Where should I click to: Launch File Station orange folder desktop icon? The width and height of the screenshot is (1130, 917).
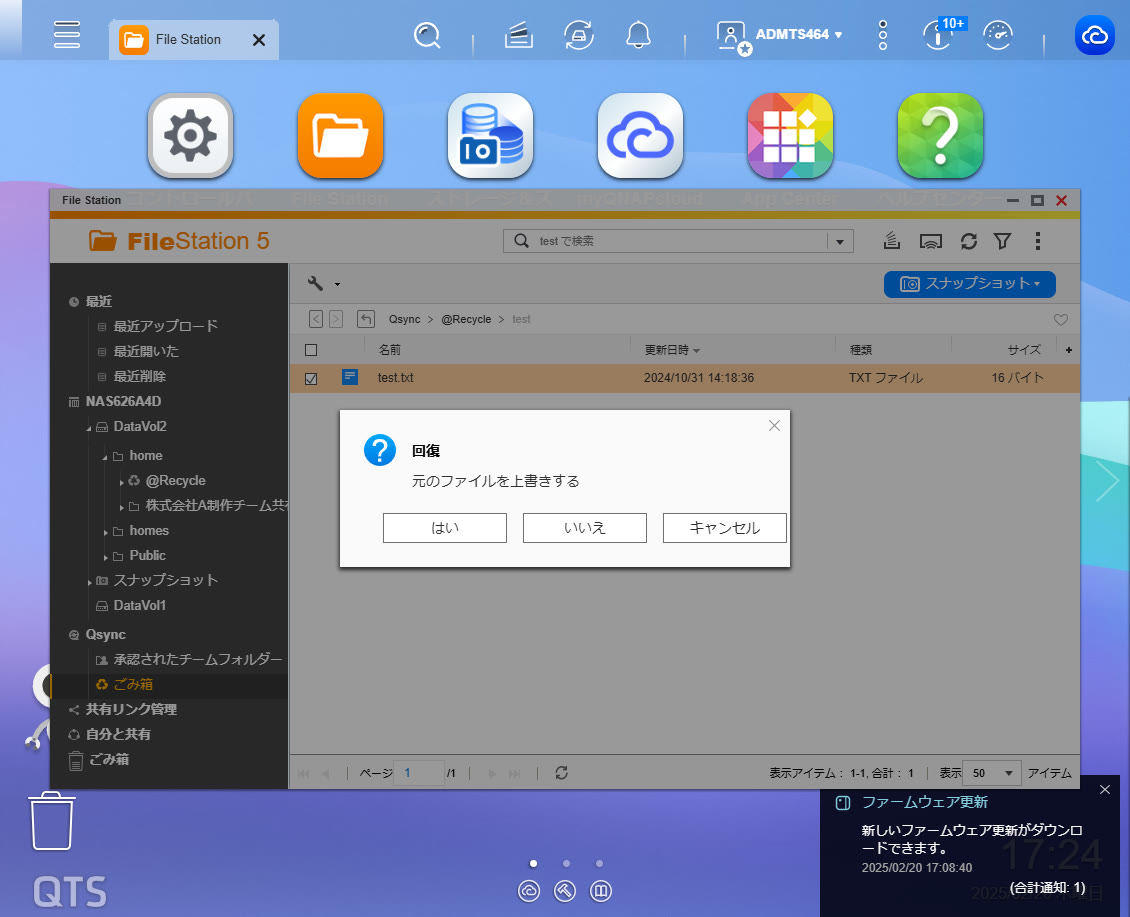pos(340,136)
